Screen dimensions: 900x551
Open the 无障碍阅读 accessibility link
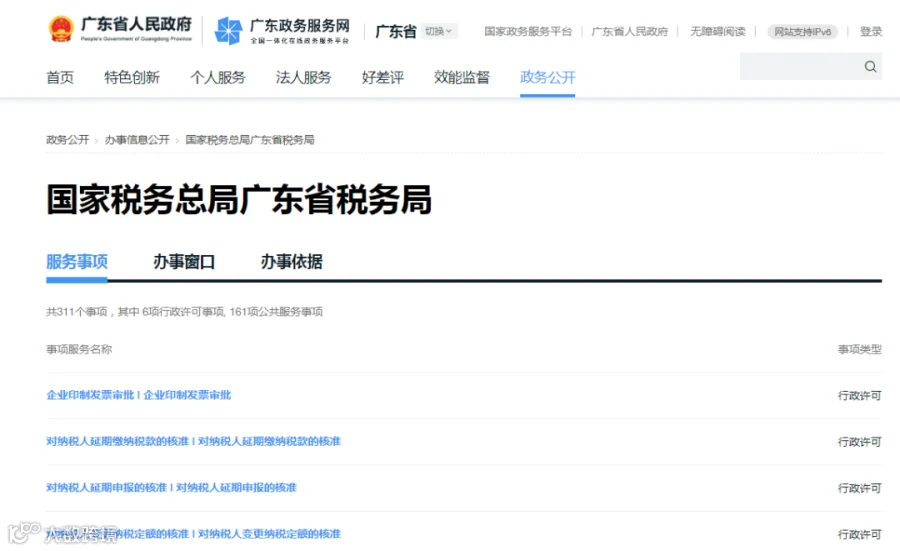(717, 32)
